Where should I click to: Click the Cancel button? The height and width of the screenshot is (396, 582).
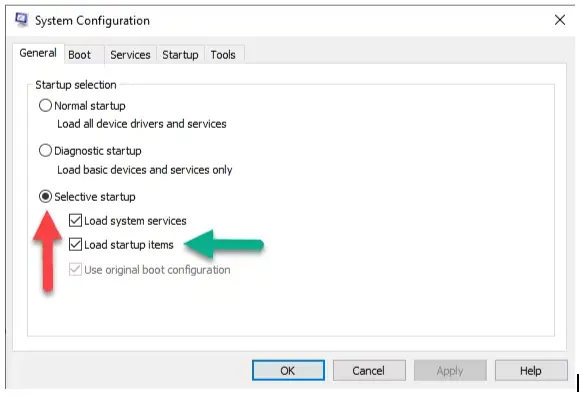point(369,370)
